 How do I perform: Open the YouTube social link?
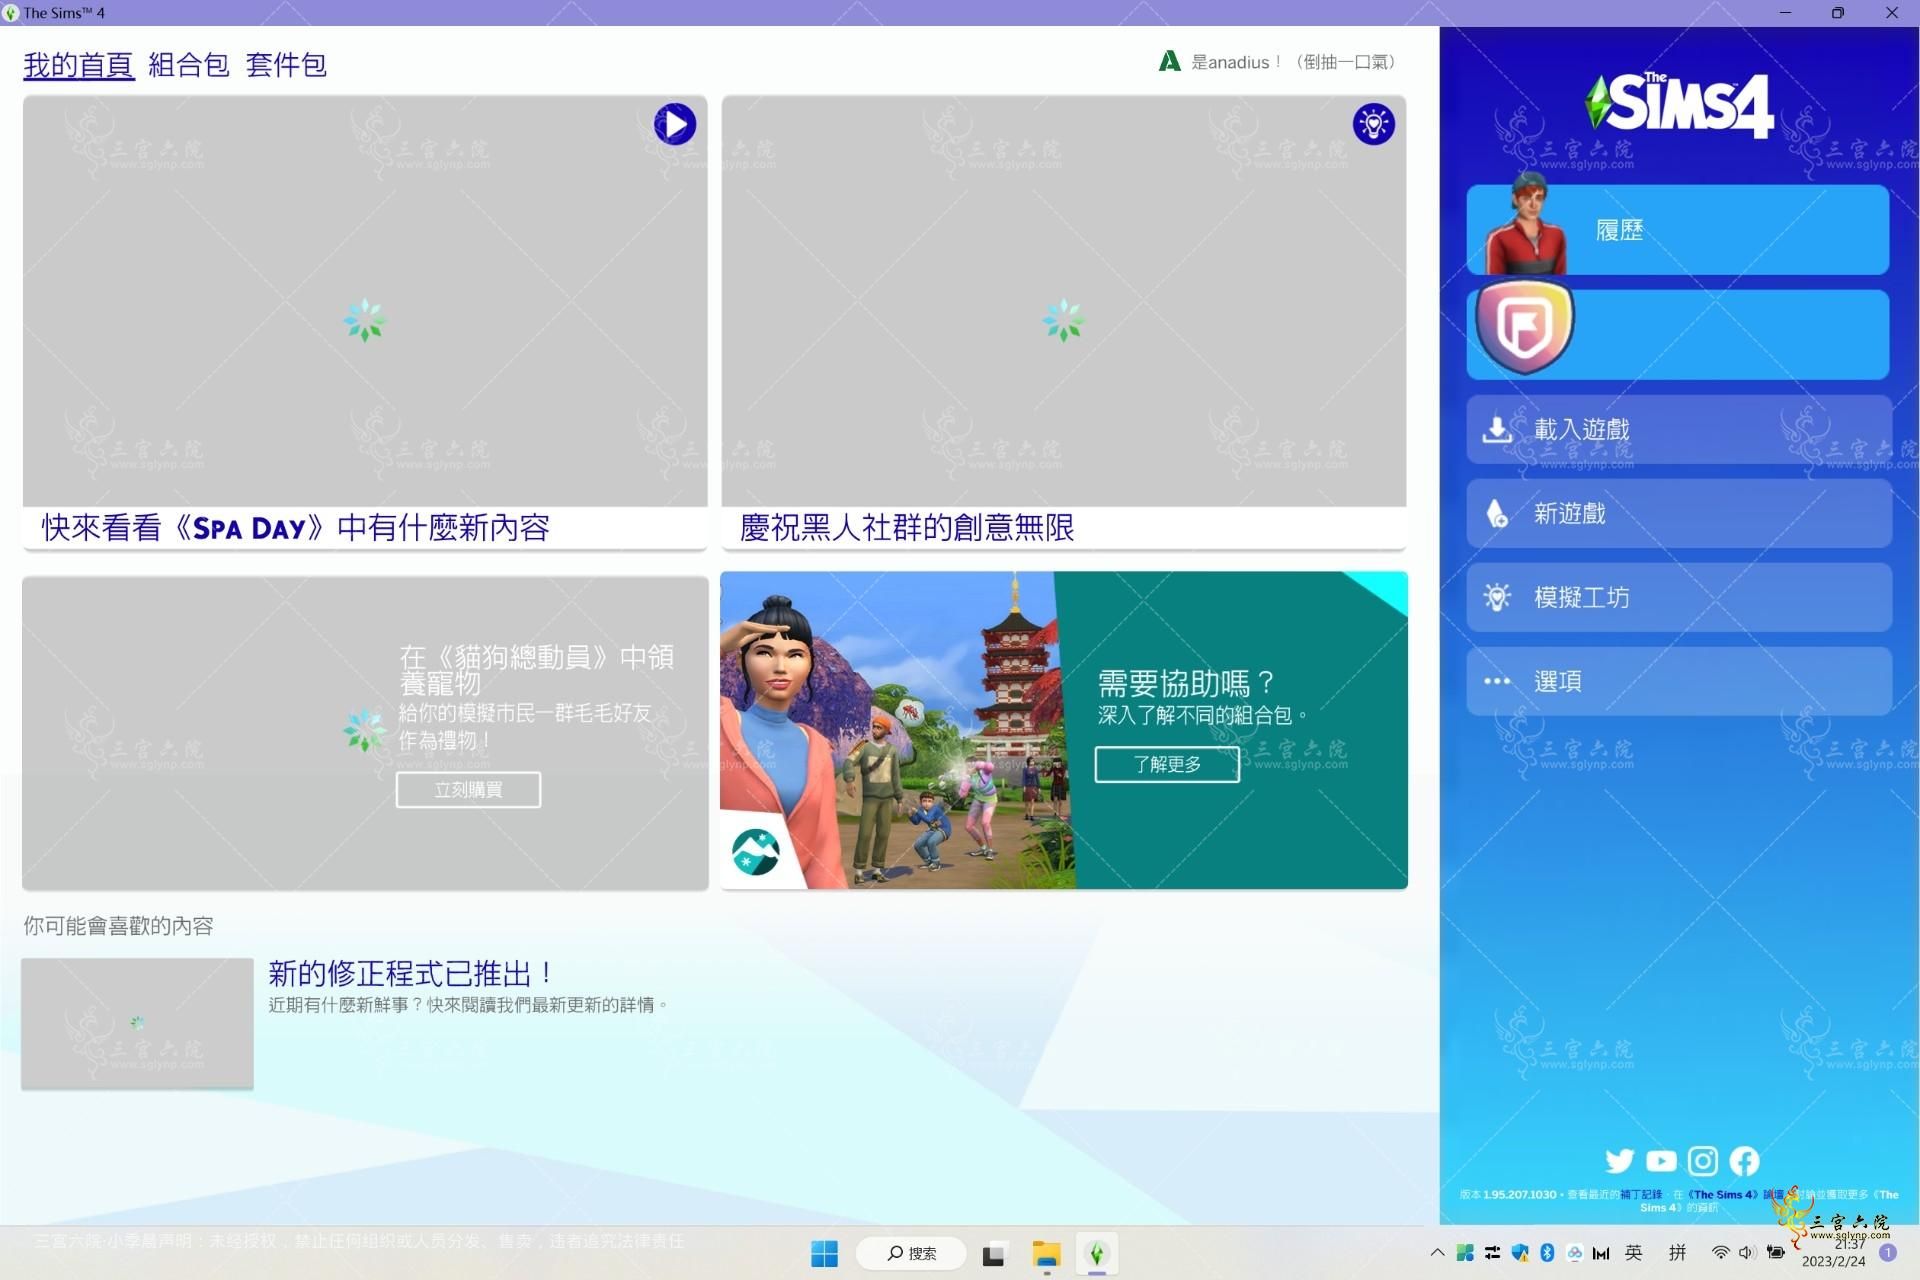point(1661,1161)
